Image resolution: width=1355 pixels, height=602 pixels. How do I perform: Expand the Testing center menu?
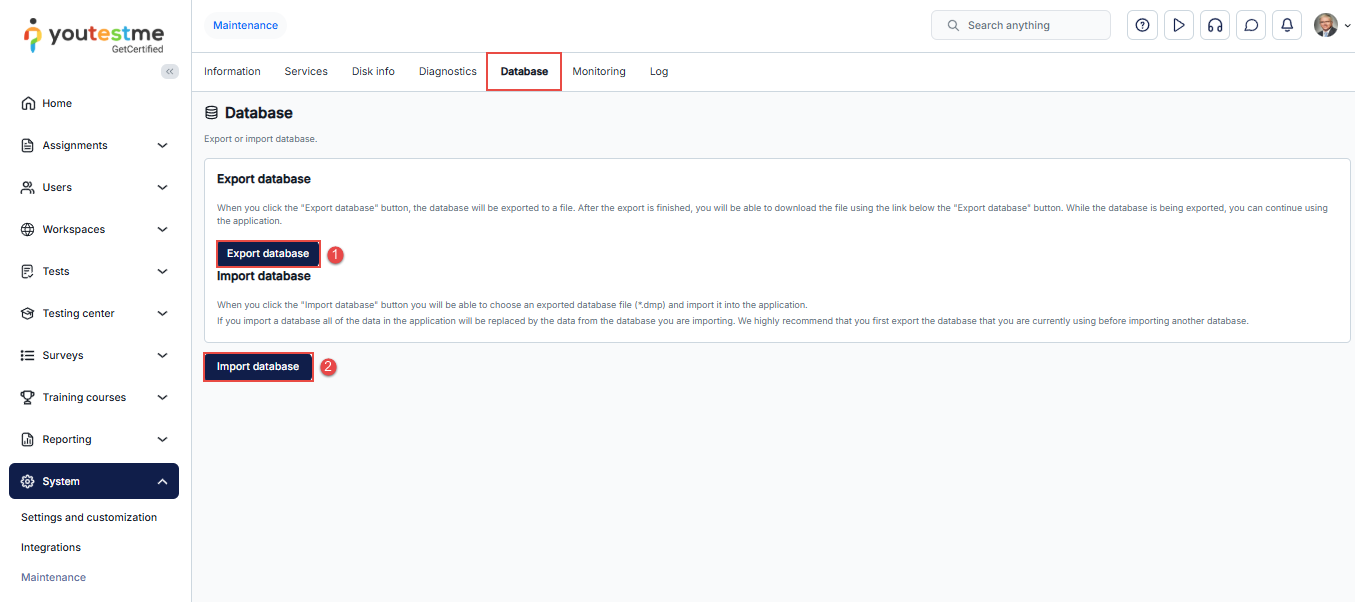coord(94,313)
